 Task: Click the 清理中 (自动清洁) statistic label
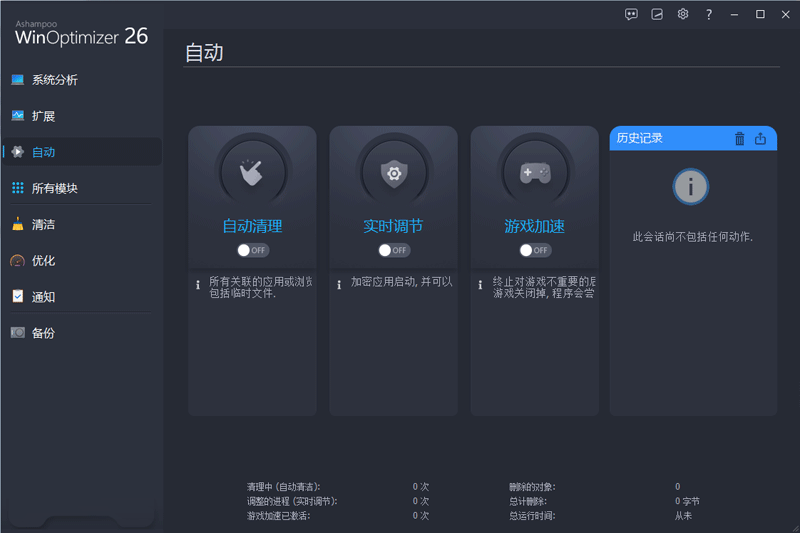284,487
